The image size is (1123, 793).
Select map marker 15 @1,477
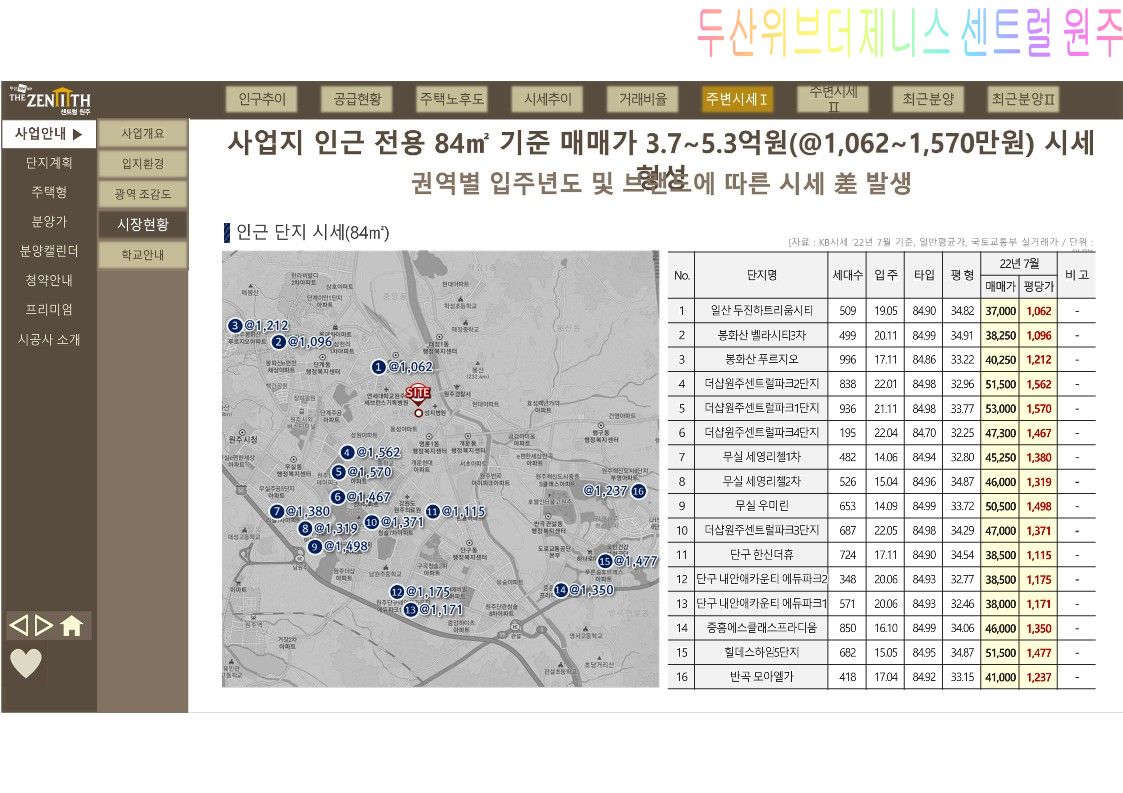coord(627,561)
